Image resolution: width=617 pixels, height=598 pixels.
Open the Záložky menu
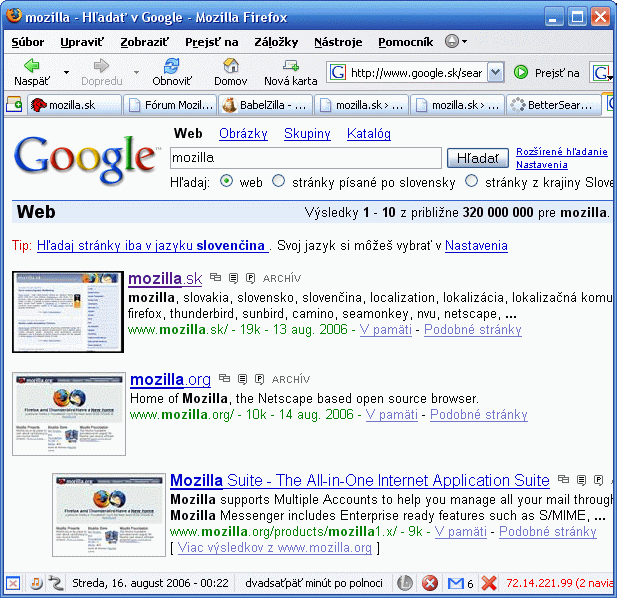(x=276, y=42)
